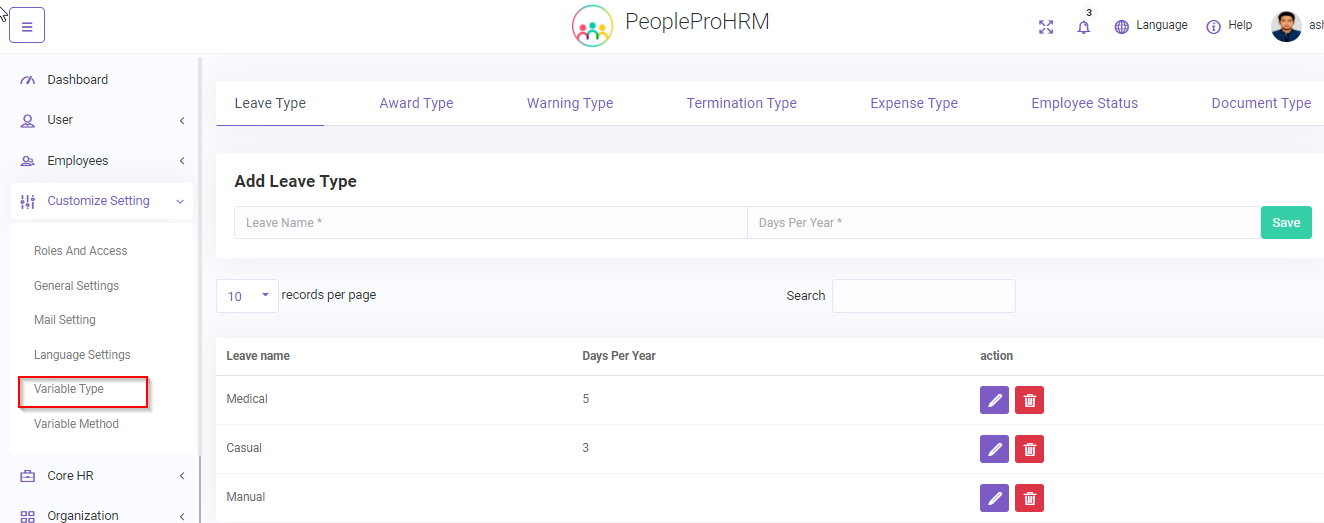Open the Language selector
Screen dimensions: 1324x523
[1151, 26]
